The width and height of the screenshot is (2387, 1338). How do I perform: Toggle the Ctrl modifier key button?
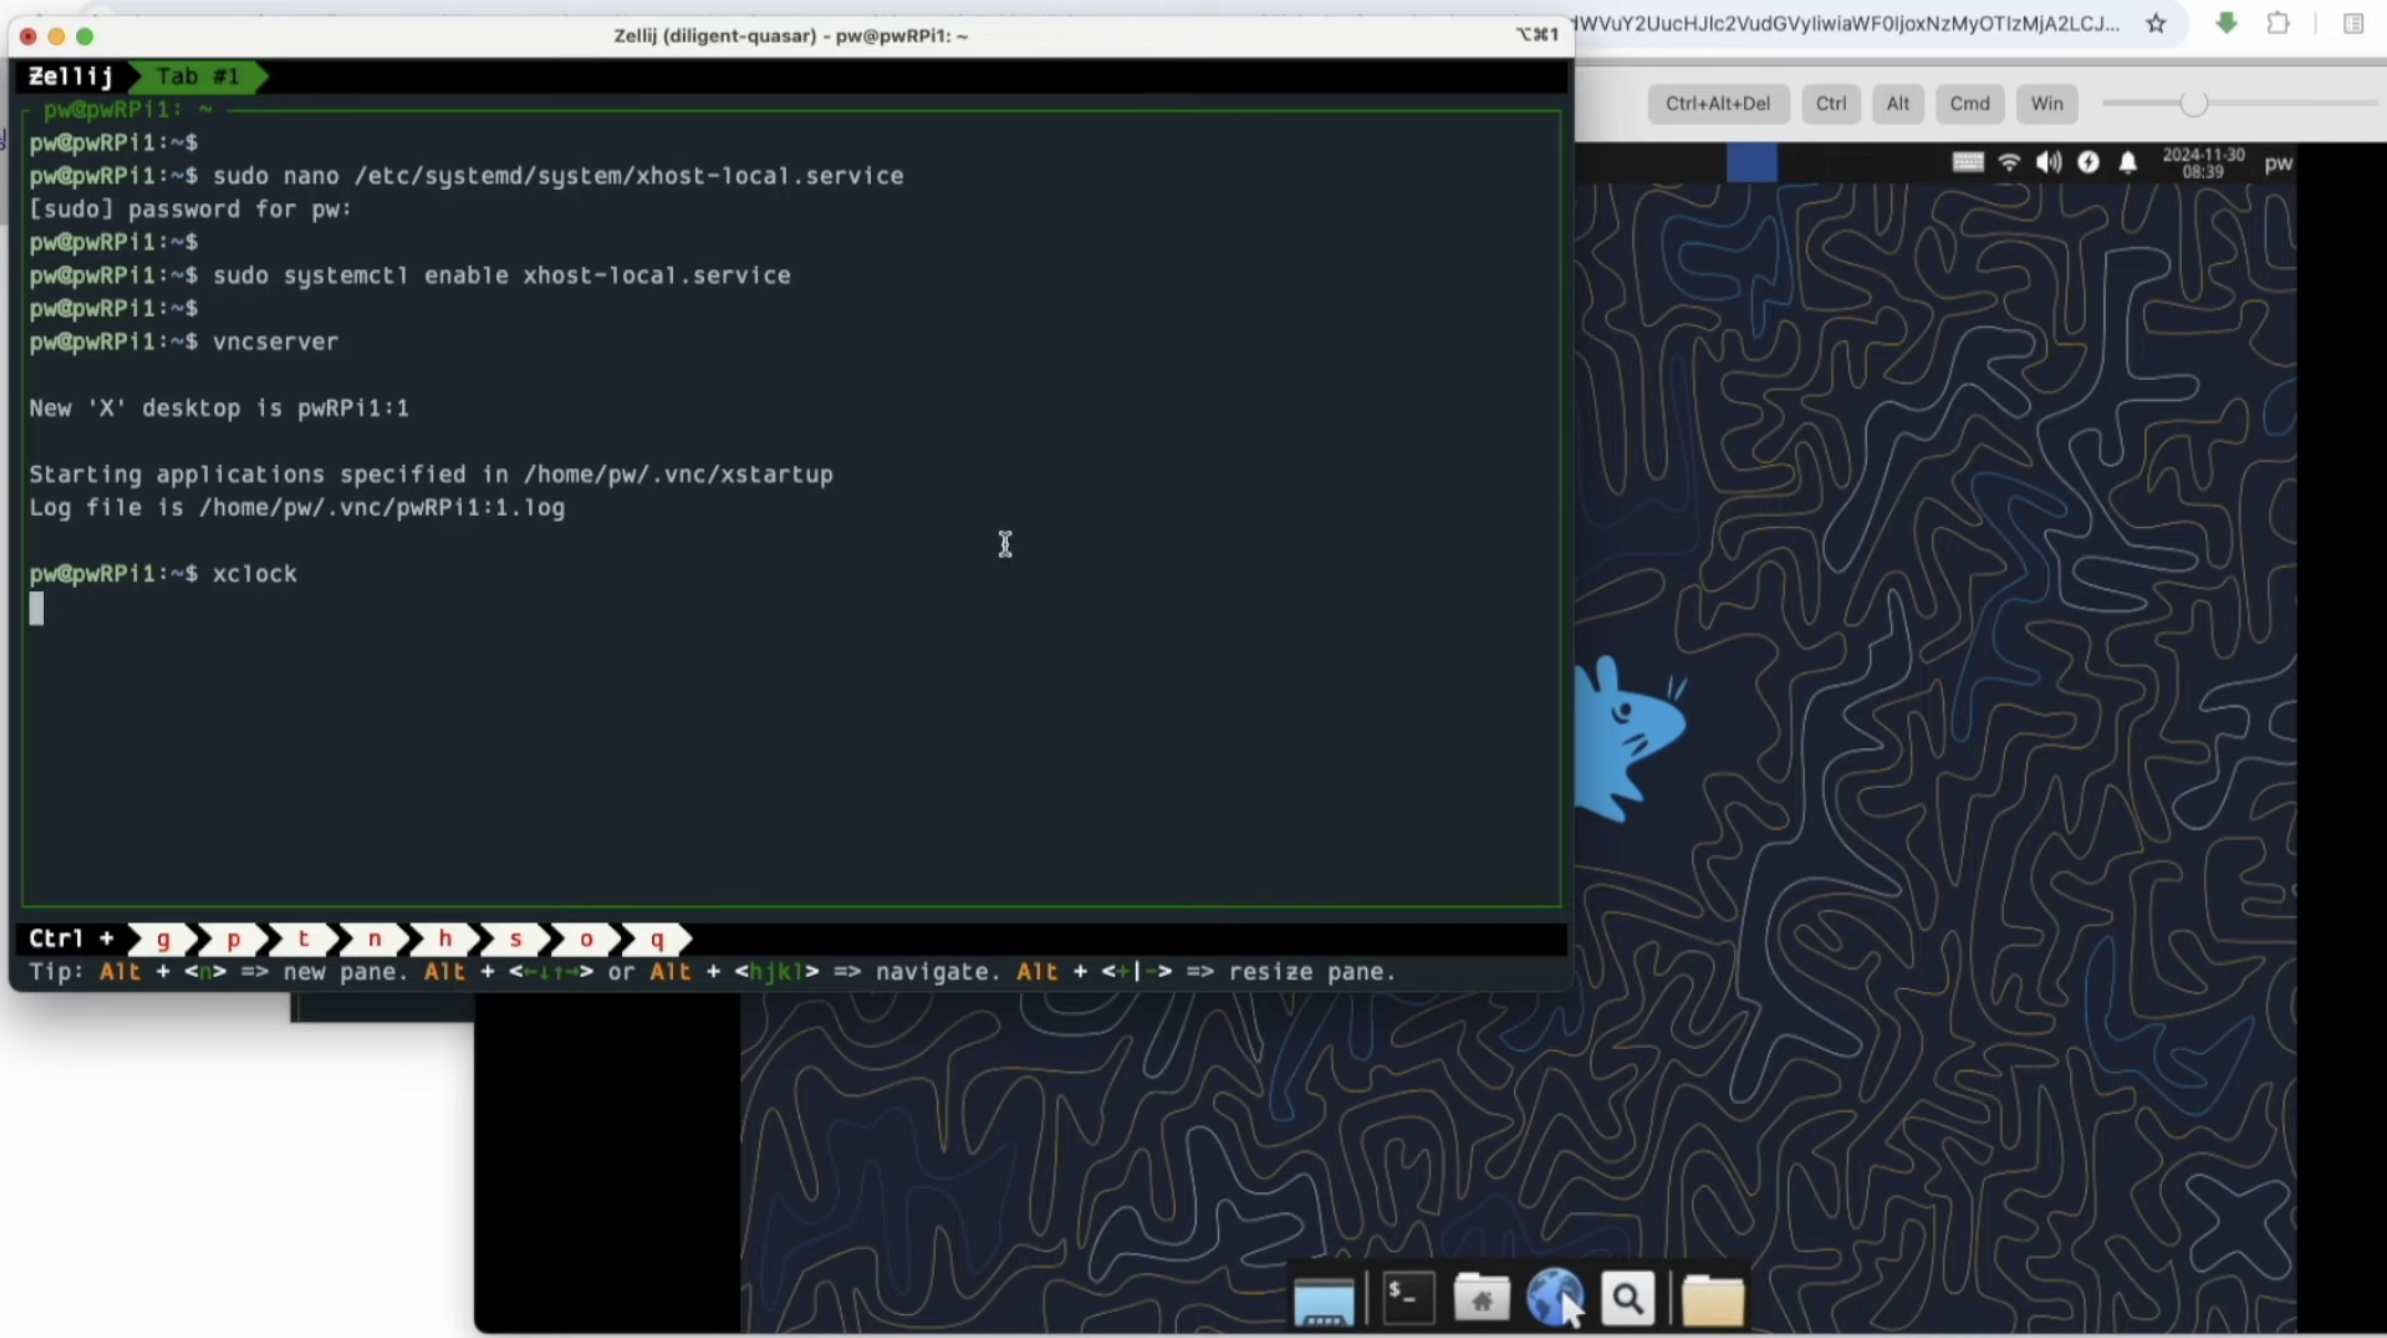pyautogui.click(x=1830, y=104)
